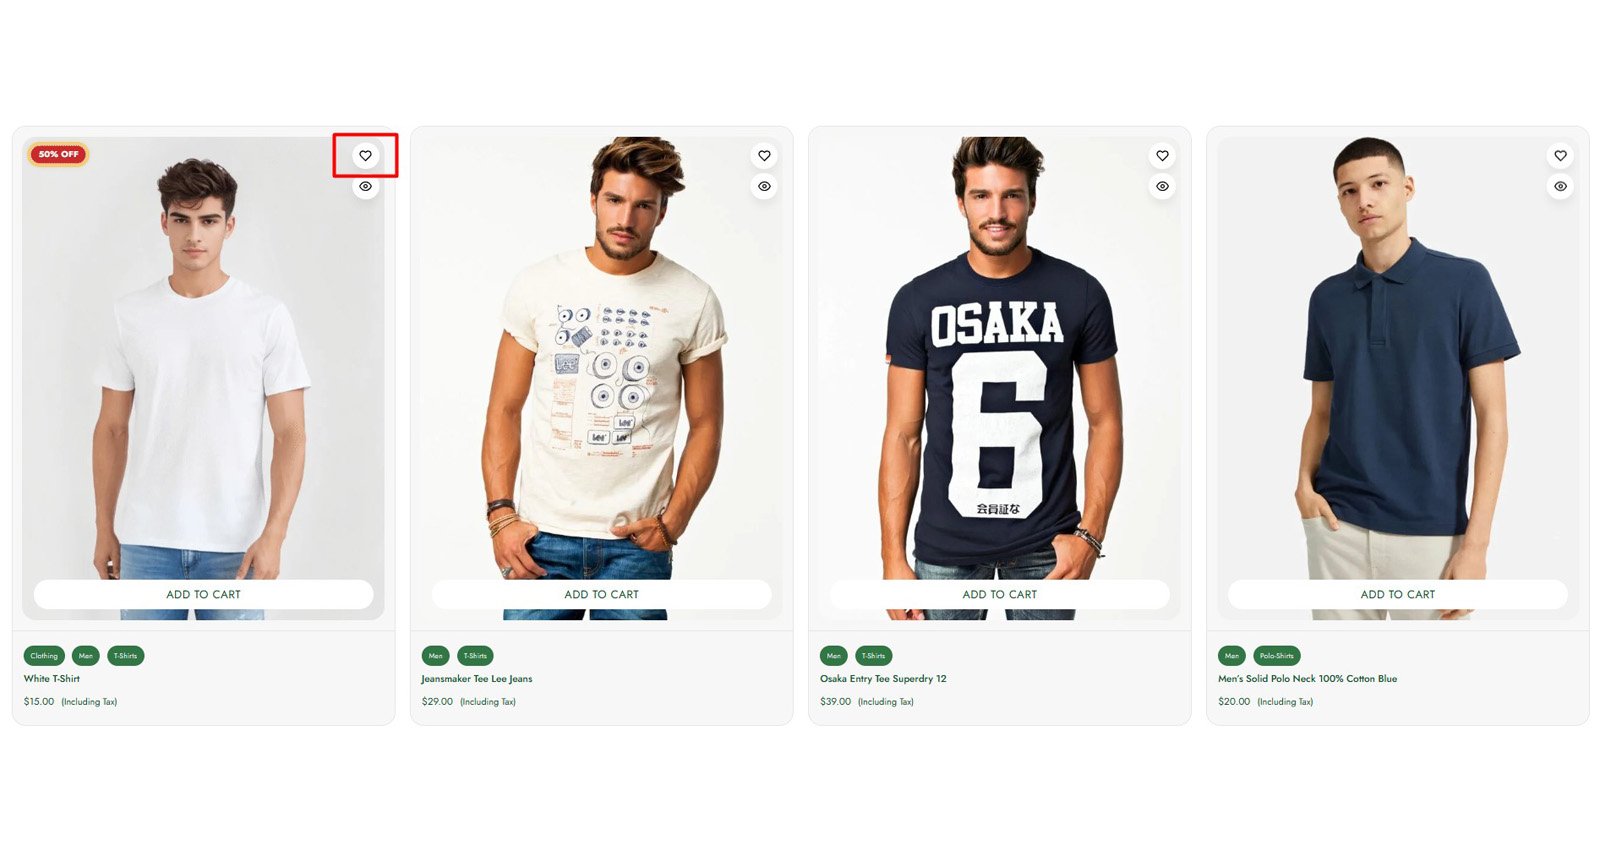The height and width of the screenshot is (850, 1600).
Task: Open White T-Shirt product title
Action: 52,679
